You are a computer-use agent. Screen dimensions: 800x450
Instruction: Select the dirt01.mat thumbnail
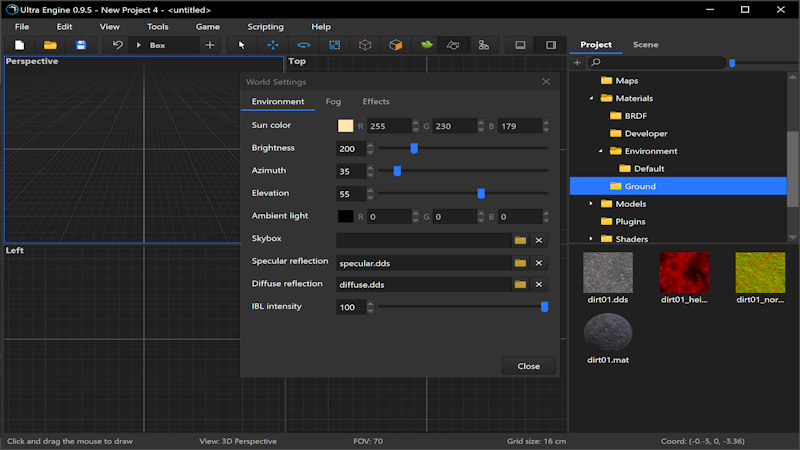(608, 334)
